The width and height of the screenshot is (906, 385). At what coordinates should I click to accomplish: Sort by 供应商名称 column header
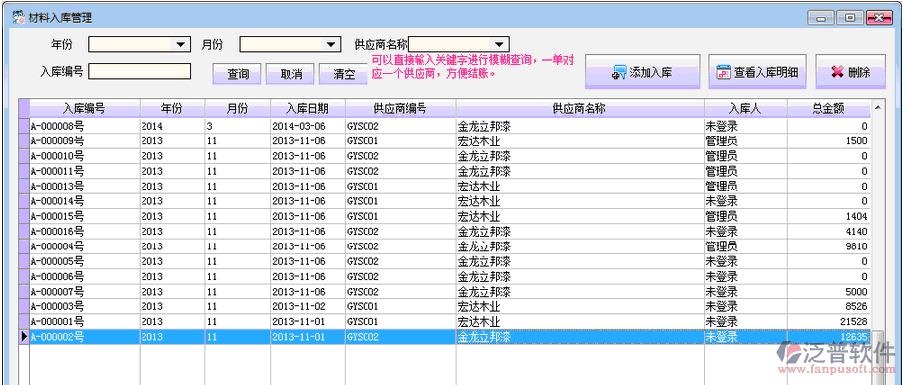580,108
